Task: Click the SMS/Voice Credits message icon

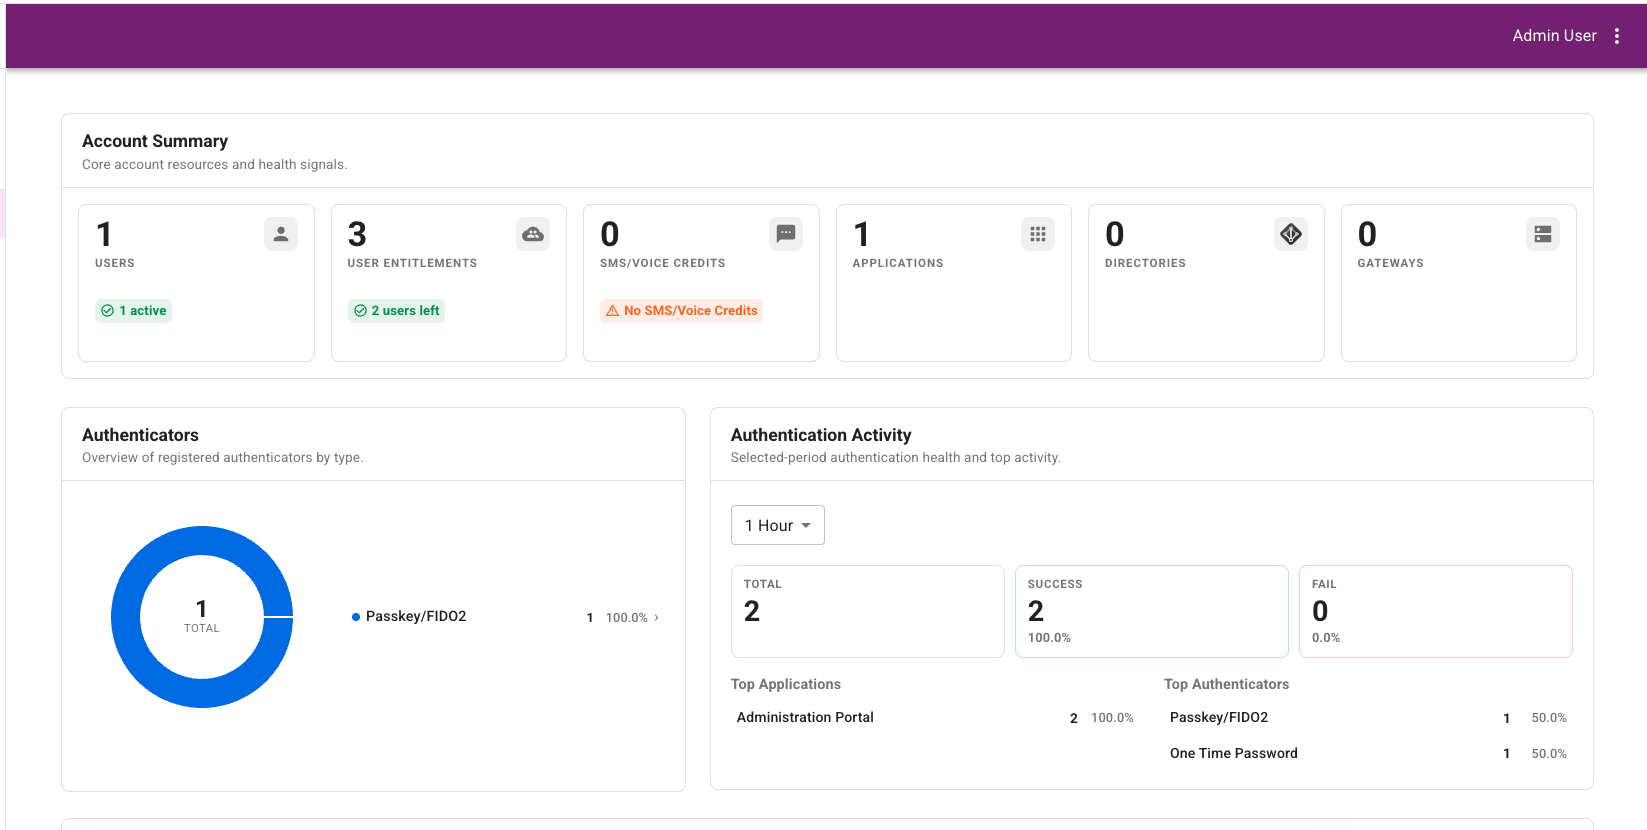Action: pyautogui.click(x=786, y=234)
